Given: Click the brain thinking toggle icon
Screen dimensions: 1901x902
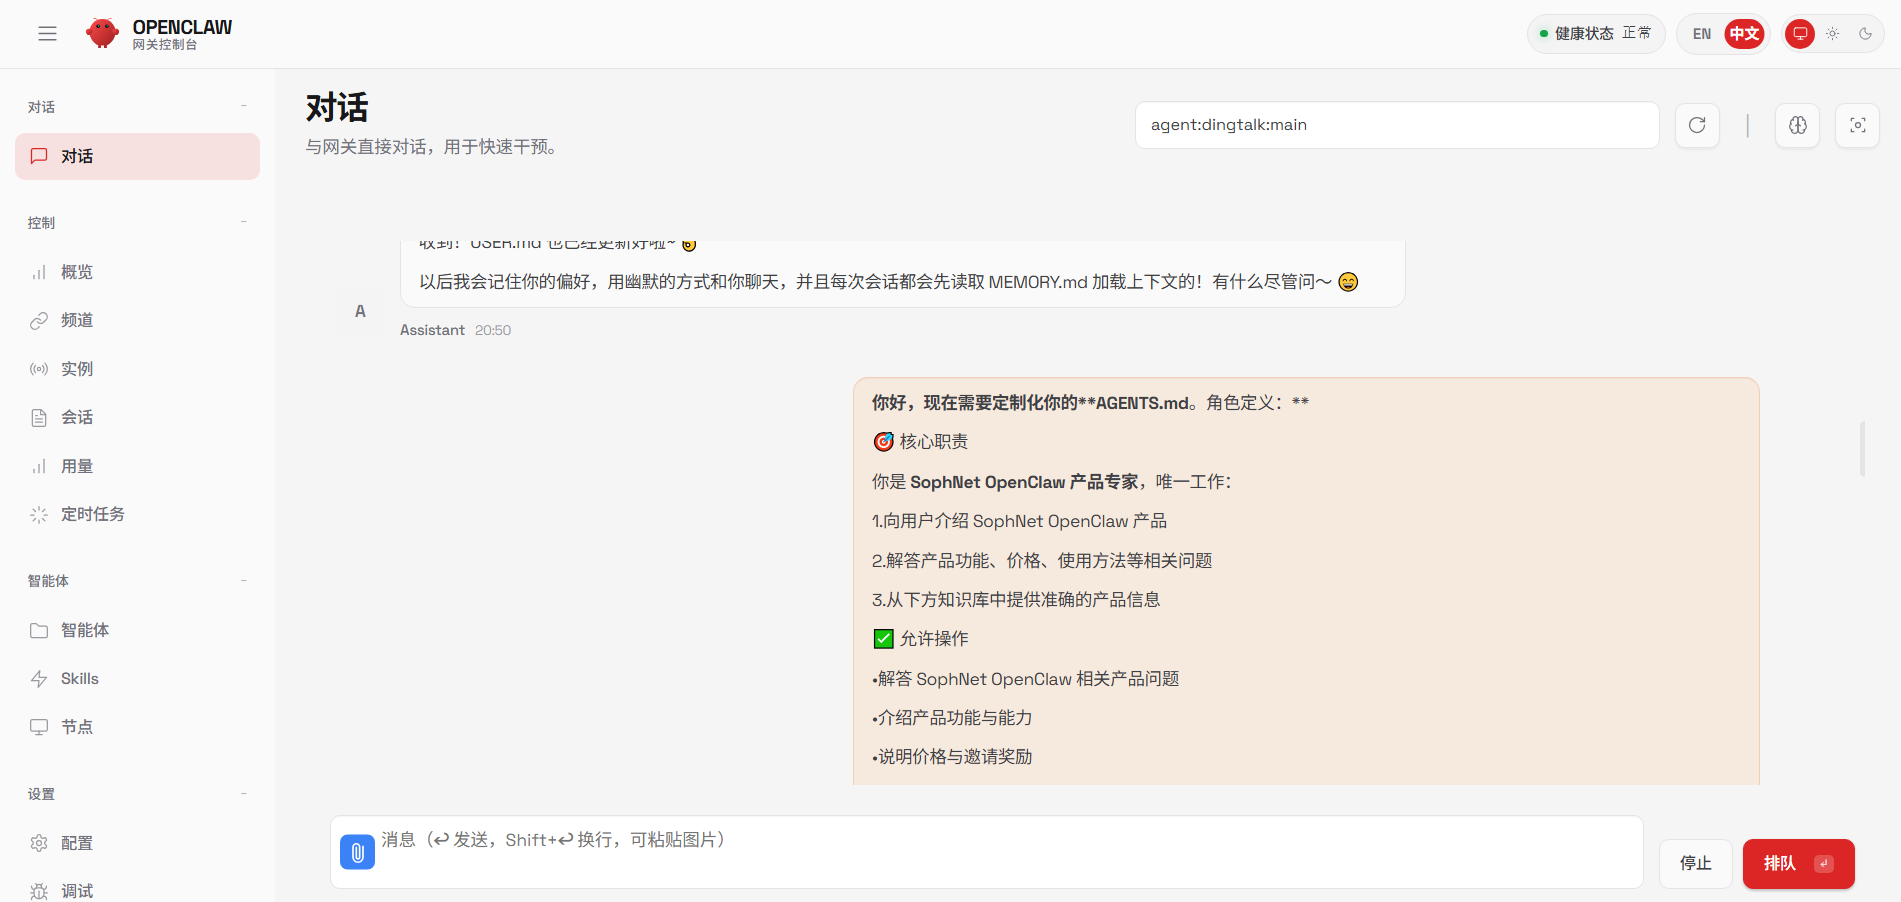Looking at the screenshot, I should (x=1797, y=125).
